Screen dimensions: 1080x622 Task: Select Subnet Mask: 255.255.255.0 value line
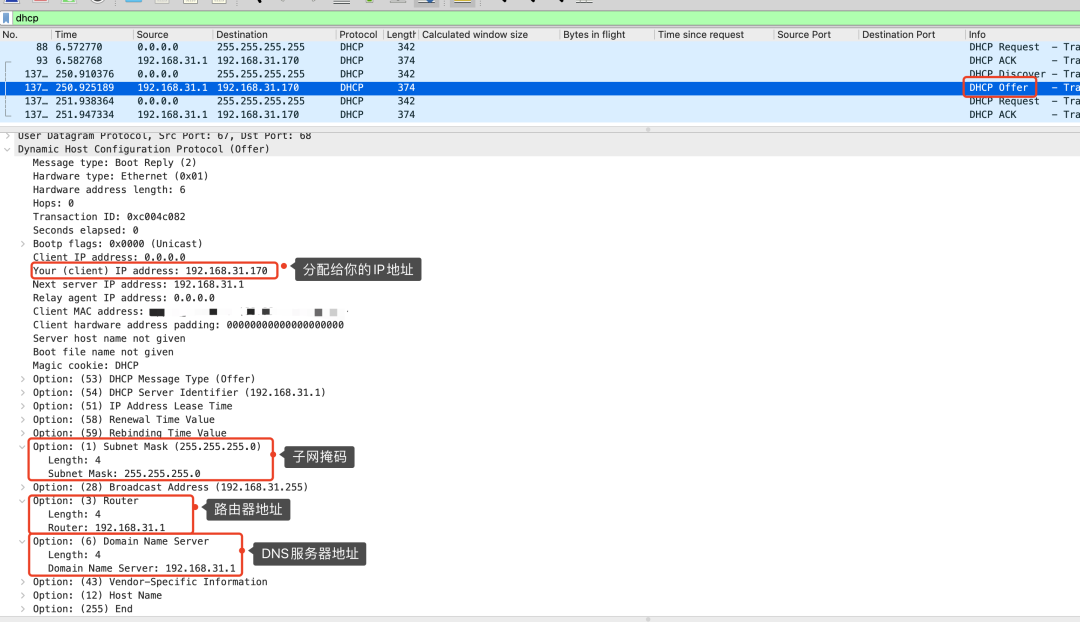(x=124, y=474)
